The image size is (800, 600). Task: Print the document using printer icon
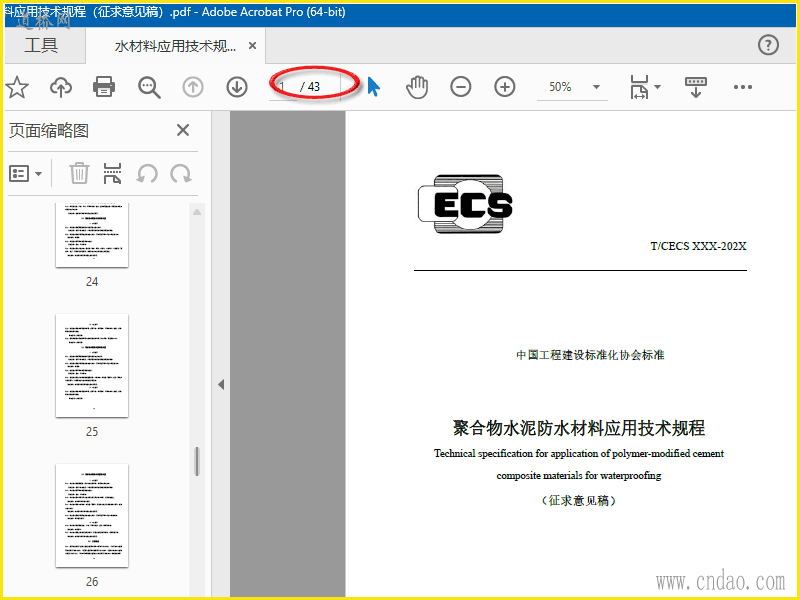pyautogui.click(x=104, y=87)
